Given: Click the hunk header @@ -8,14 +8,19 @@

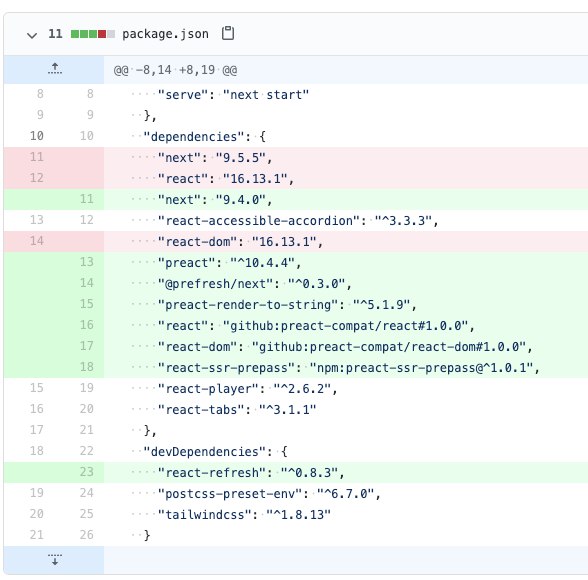Looking at the screenshot, I should coord(175,70).
